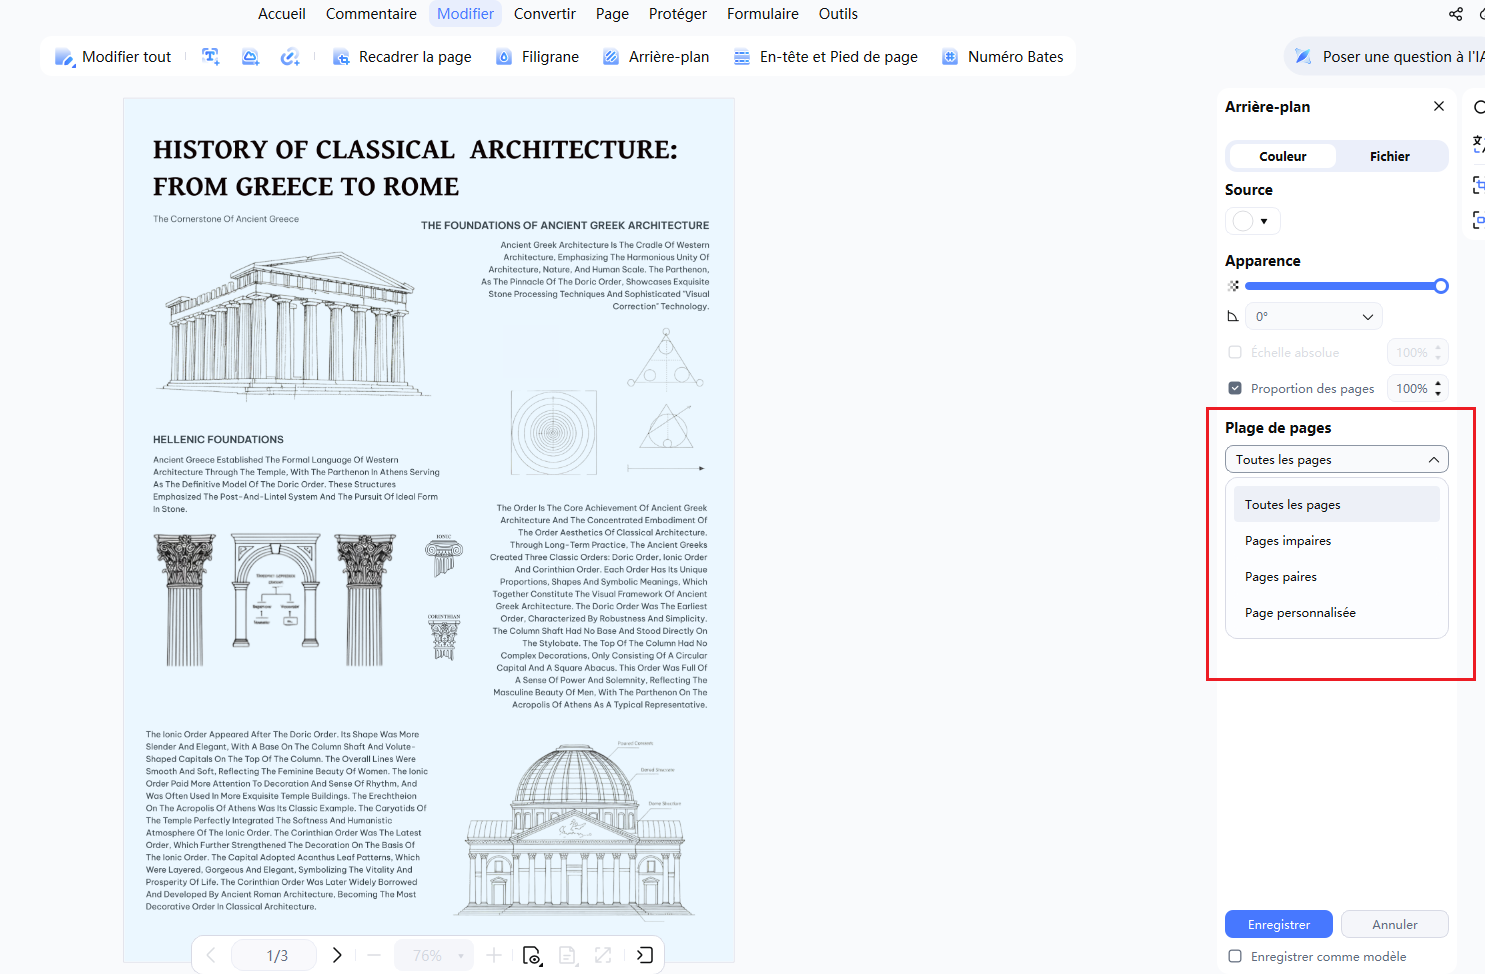1485x974 pixels.
Task: Open the Convertir menu
Action: click(545, 14)
